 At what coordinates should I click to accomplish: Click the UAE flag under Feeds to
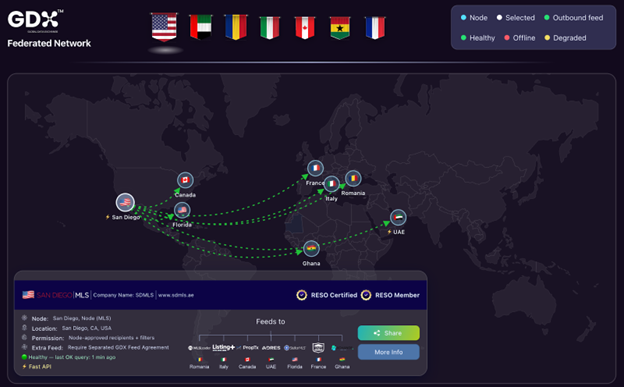click(271, 360)
